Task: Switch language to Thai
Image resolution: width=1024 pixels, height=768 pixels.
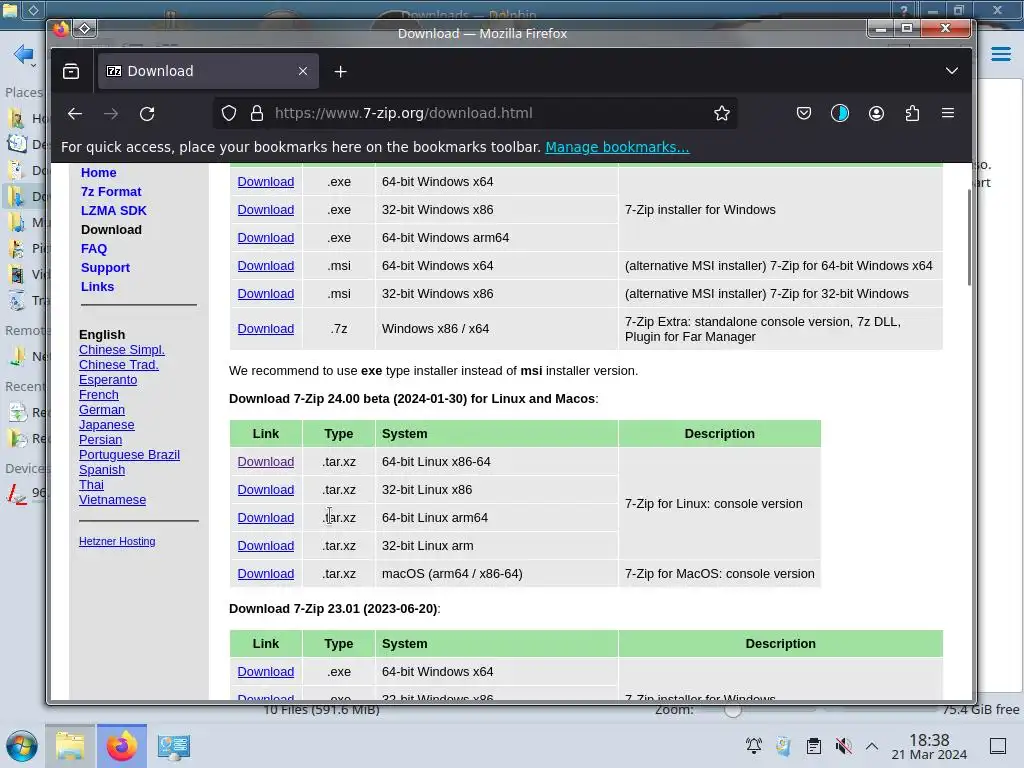Action: point(91,485)
